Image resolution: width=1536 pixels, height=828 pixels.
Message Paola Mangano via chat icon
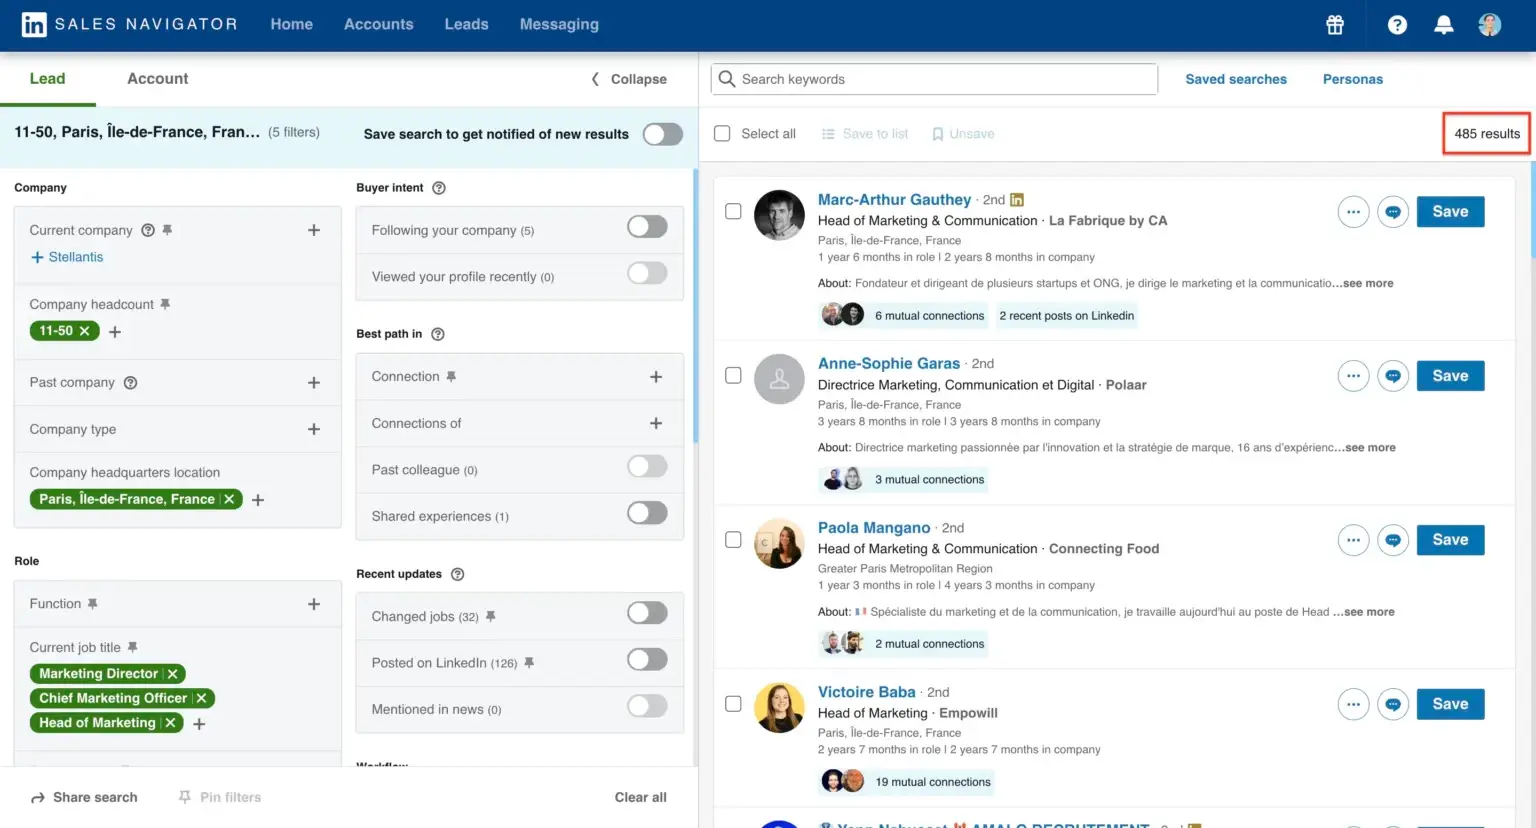pyautogui.click(x=1393, y=540)
